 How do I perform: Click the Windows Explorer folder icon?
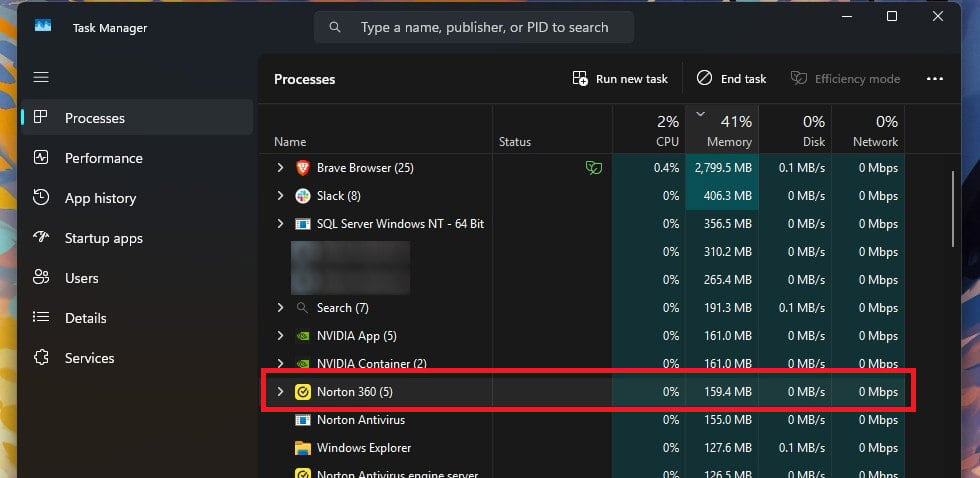click(x=302, y=448)
